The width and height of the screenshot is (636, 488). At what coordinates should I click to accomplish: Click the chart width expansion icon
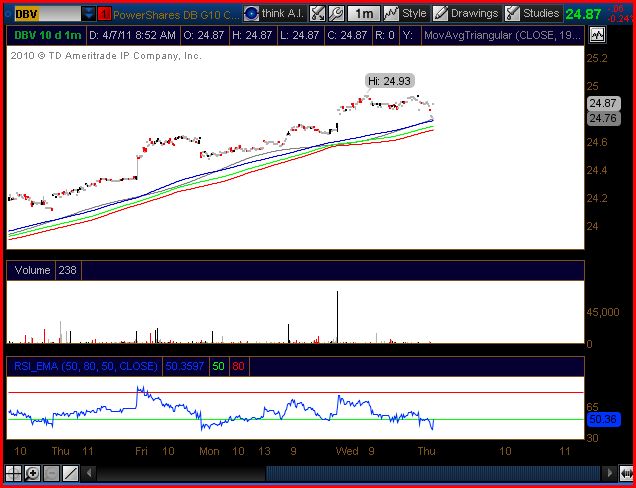(x=626, y=473)
